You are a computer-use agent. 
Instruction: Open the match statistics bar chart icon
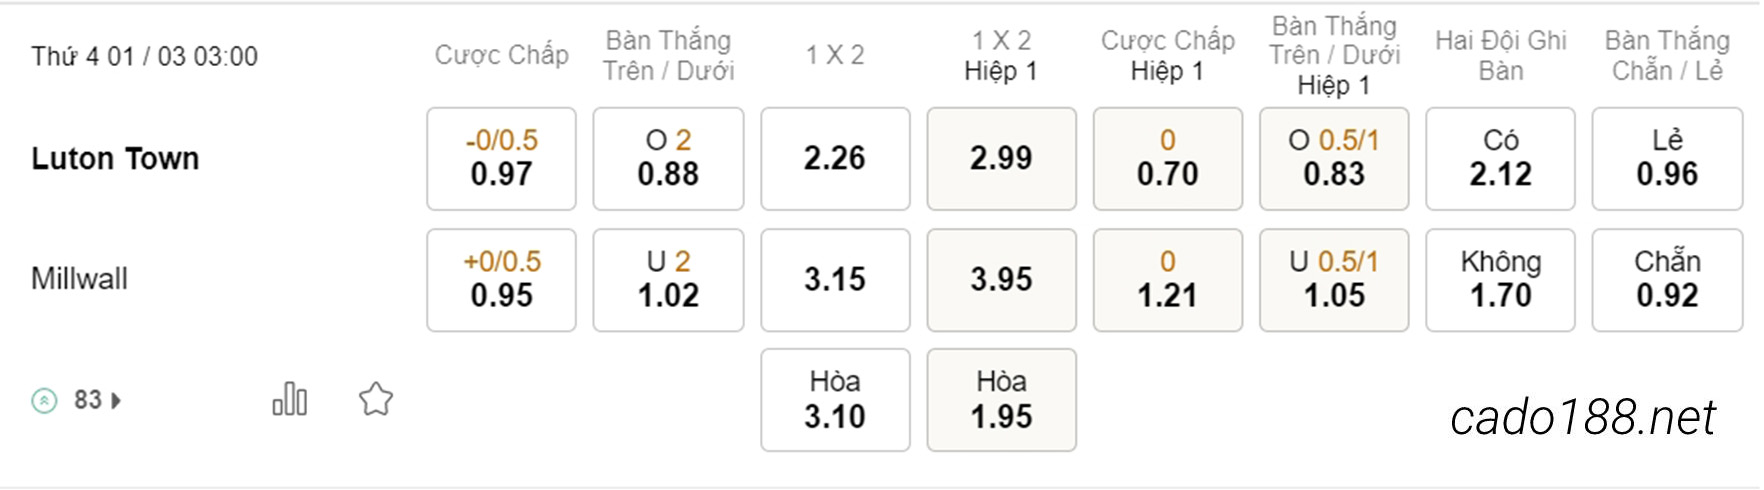tap(290, 399)
